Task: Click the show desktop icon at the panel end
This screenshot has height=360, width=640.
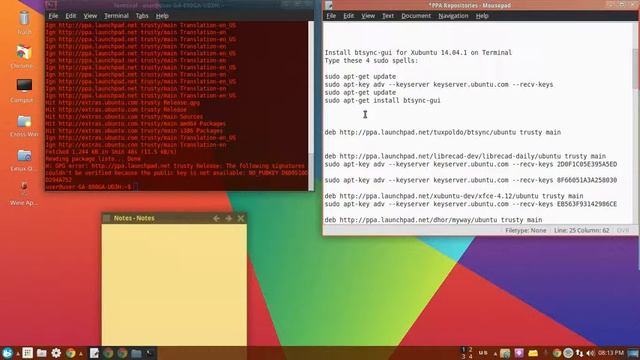Action: point(633,353)
